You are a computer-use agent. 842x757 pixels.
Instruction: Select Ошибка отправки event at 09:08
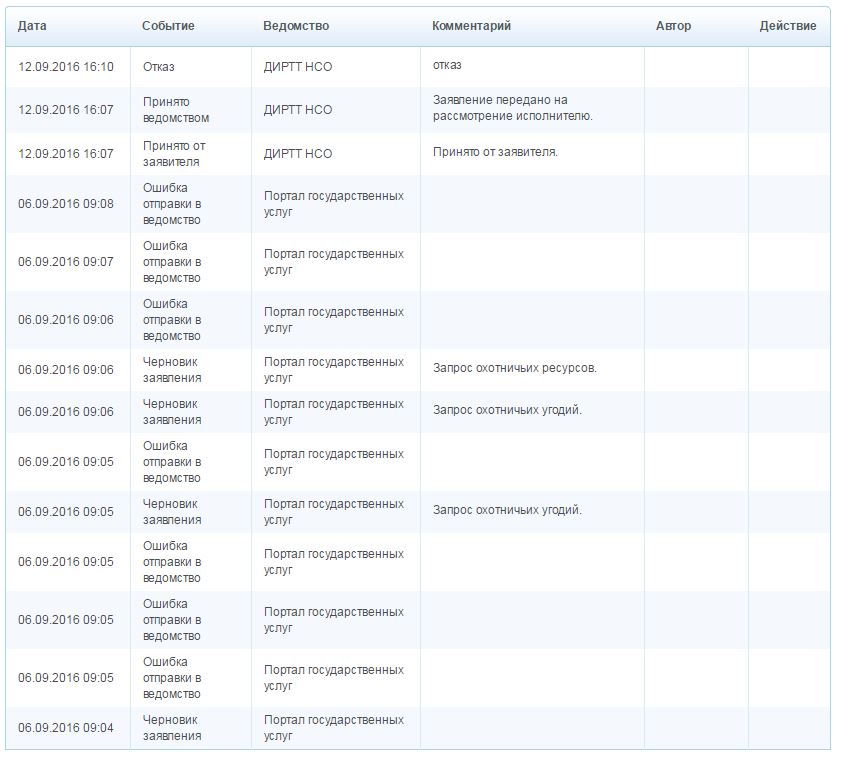pyautogui.click(x=172, y=204)
